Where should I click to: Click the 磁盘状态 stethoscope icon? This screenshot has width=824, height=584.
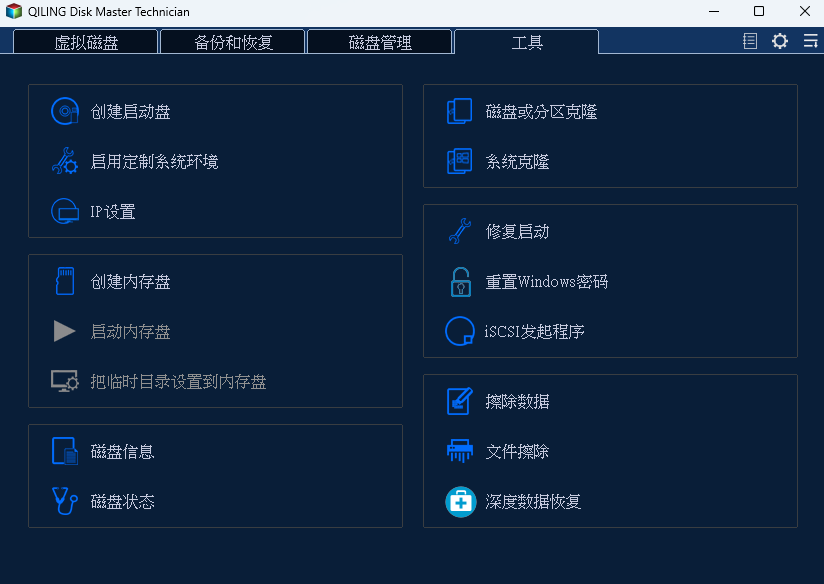pyautogui.click(x=65, y=501)
